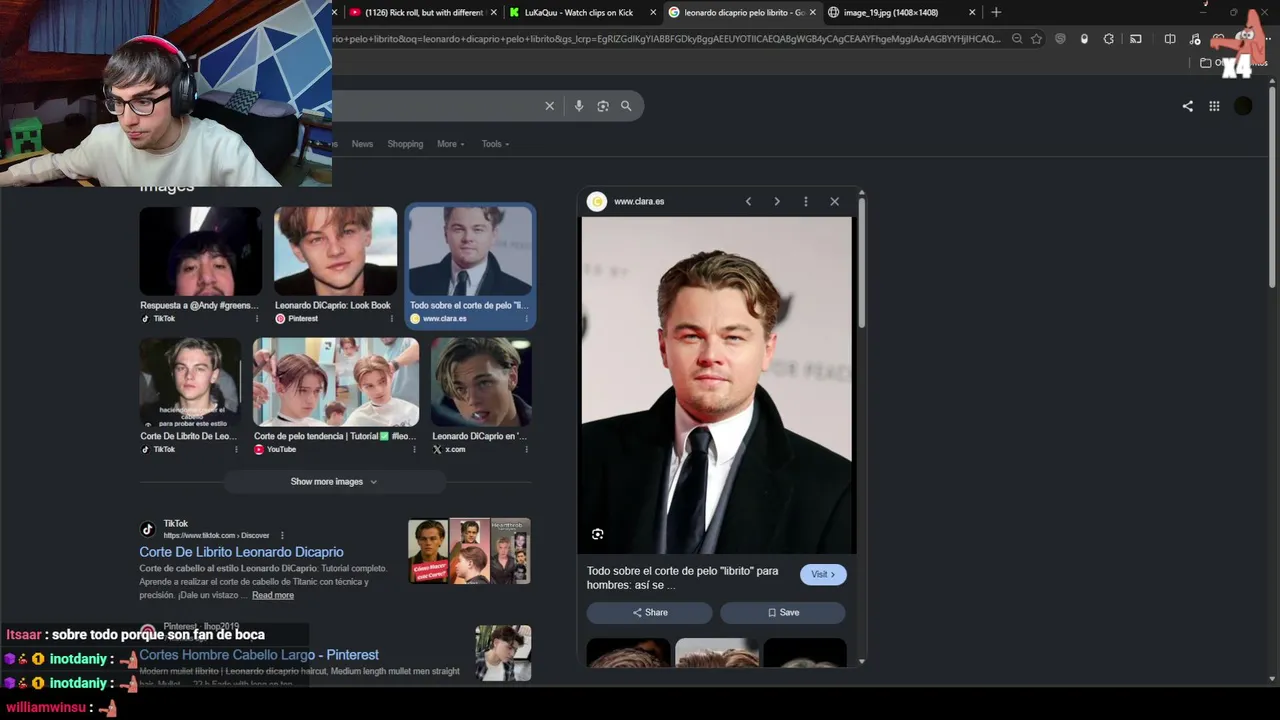Close the leonardo dicaprio search tab

pyautogui.click(x=812, y=12)
